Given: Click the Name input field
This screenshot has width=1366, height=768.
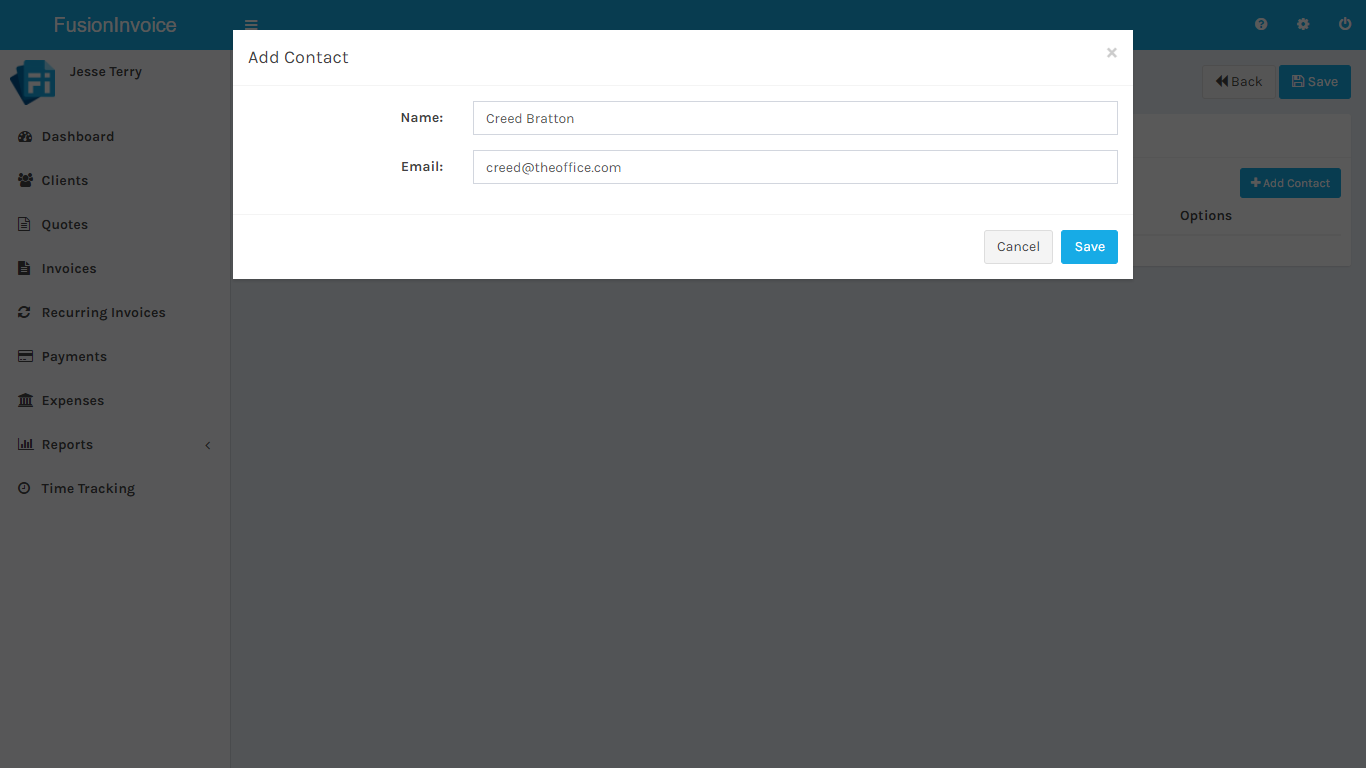Looking at the screenshot, I should [795, 118].
